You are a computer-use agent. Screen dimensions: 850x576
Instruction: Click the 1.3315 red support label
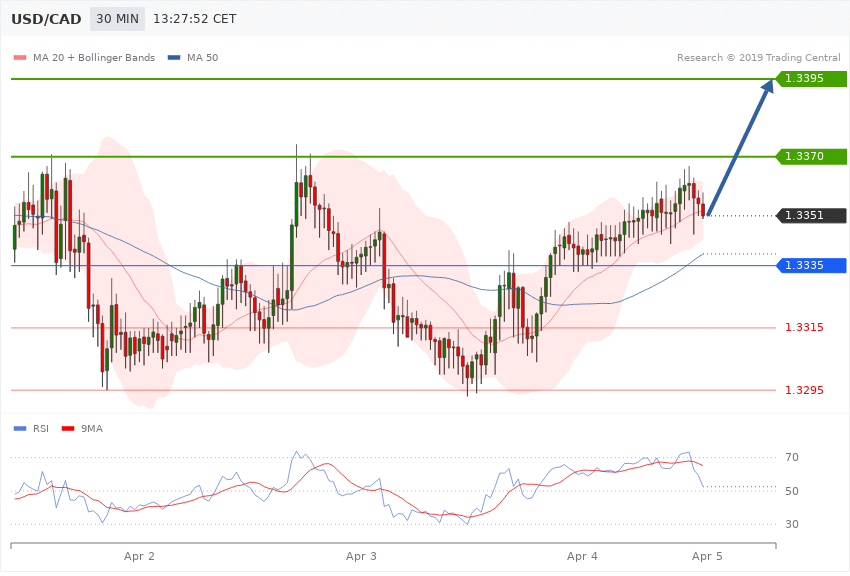click(x=804, y=327)
